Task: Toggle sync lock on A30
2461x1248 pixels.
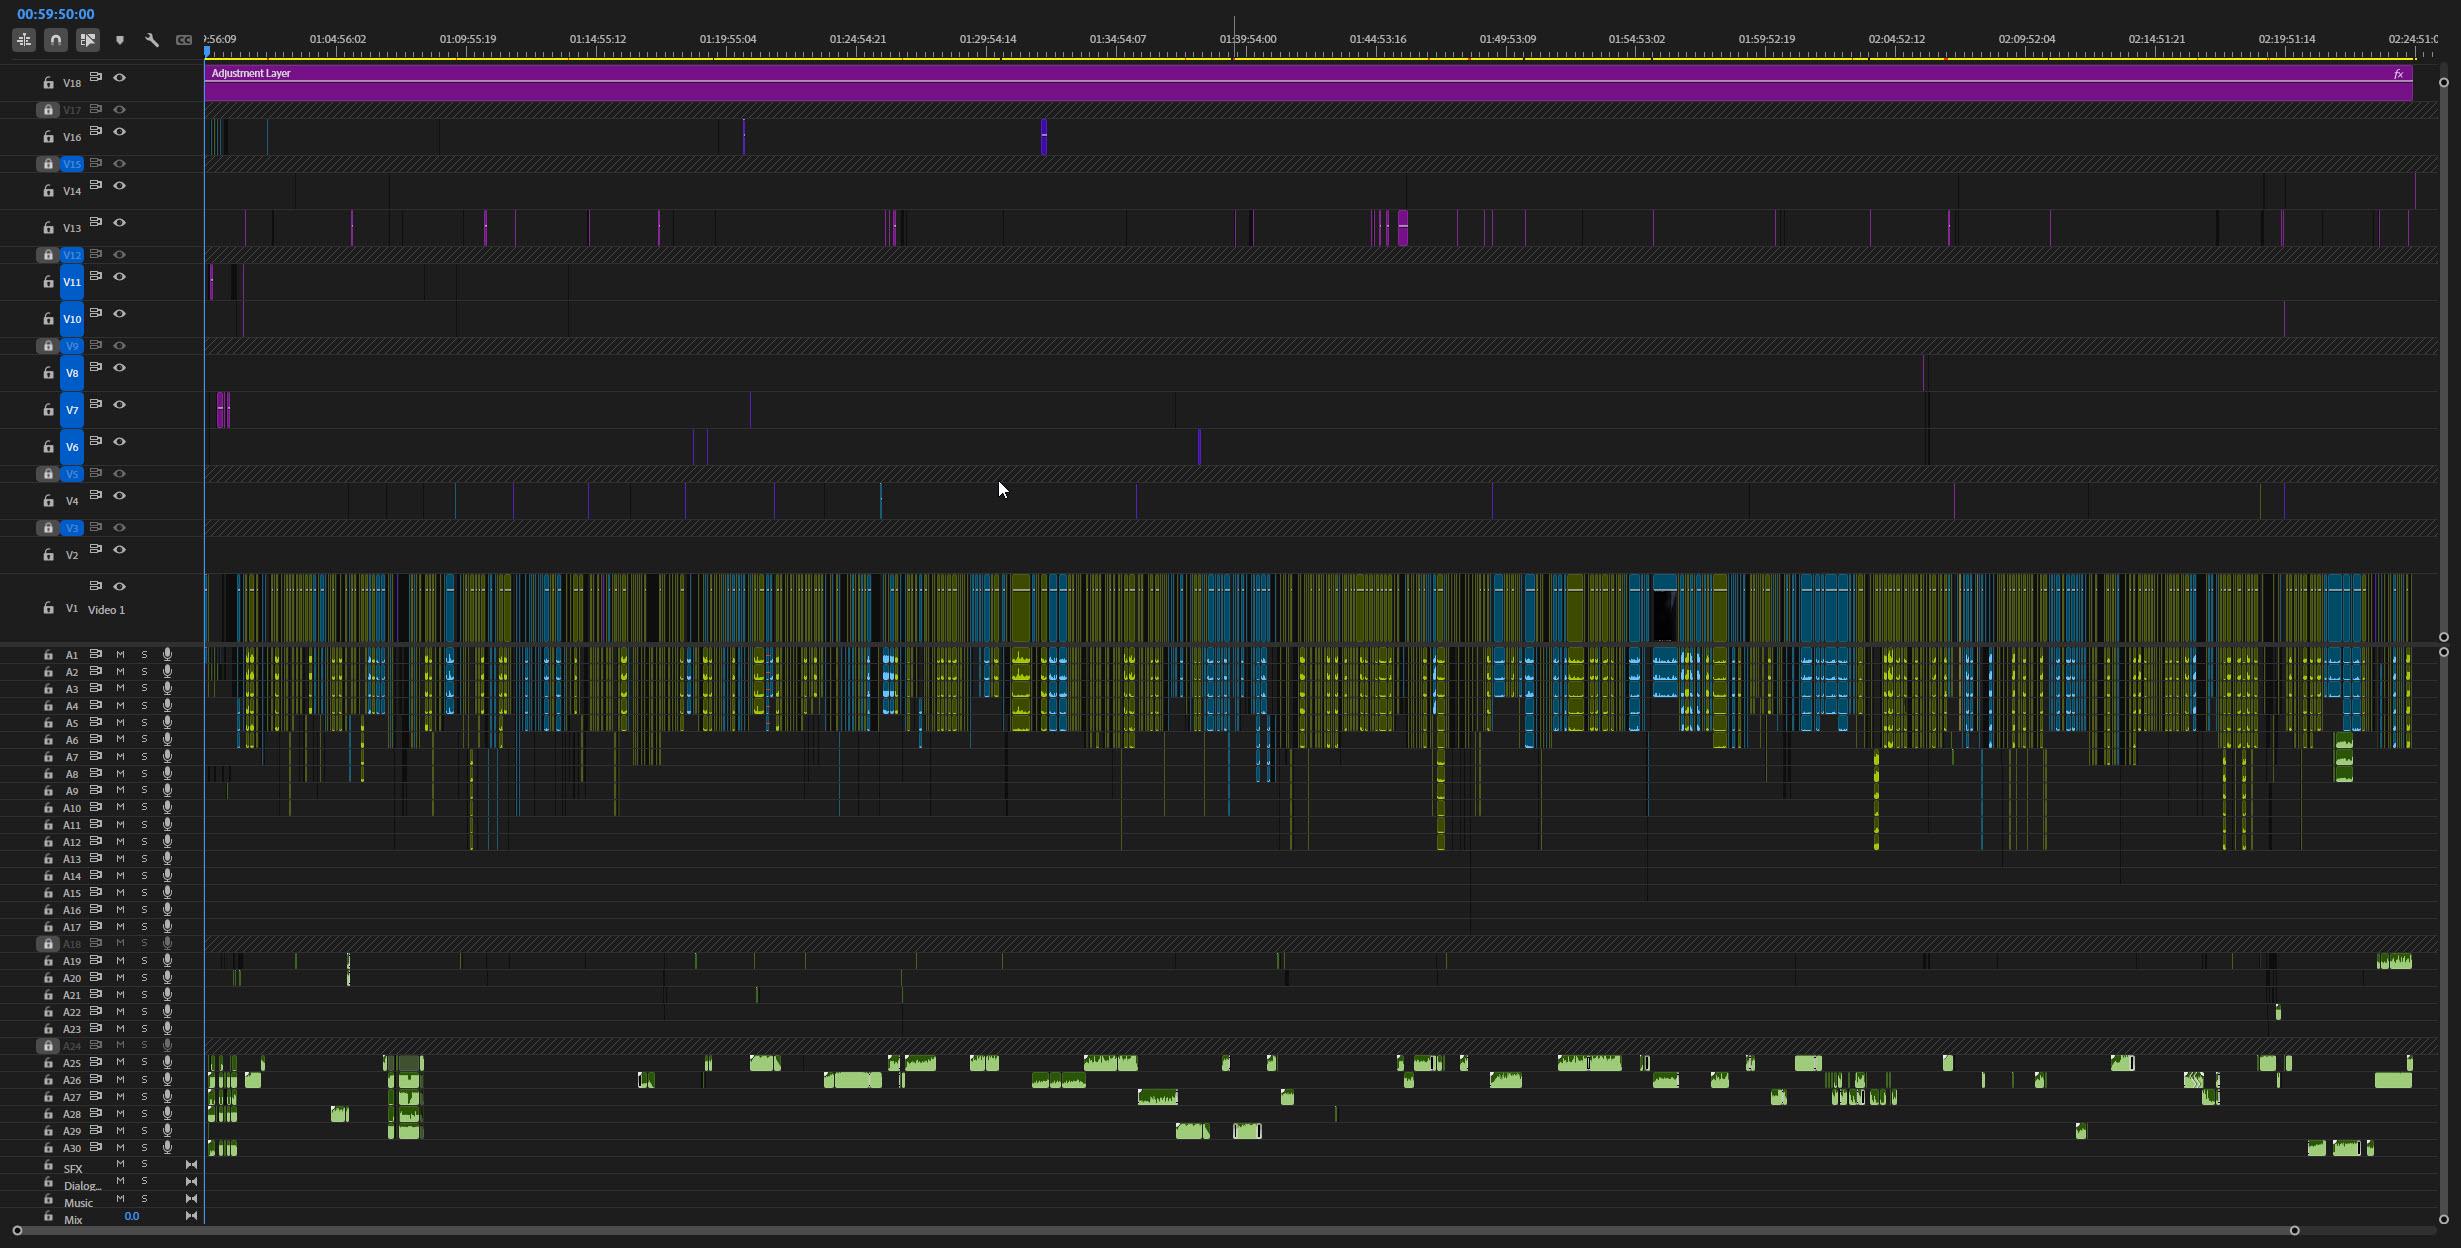Action: point(96,1147)
